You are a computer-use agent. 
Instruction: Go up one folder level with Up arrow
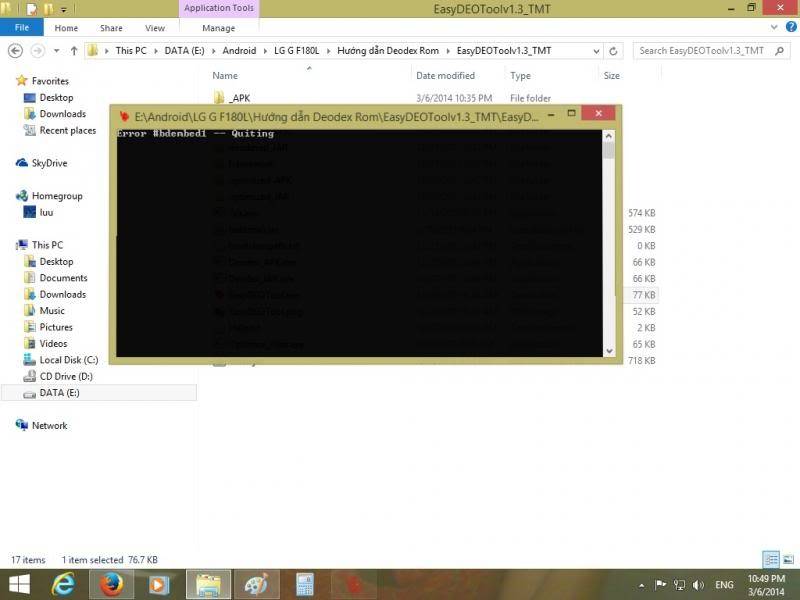pos(74,51)
